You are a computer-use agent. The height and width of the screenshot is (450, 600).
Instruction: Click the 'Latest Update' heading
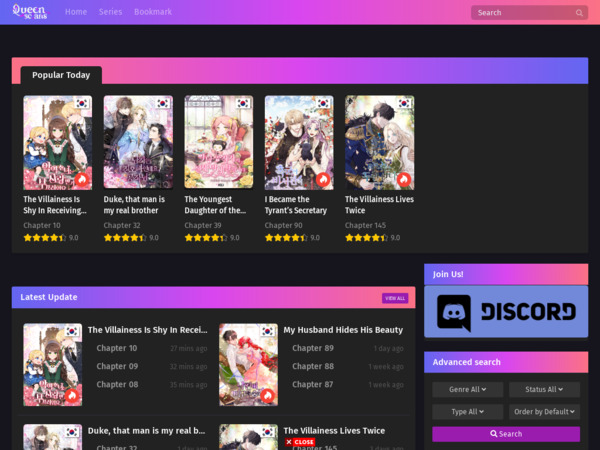[49, 297]
